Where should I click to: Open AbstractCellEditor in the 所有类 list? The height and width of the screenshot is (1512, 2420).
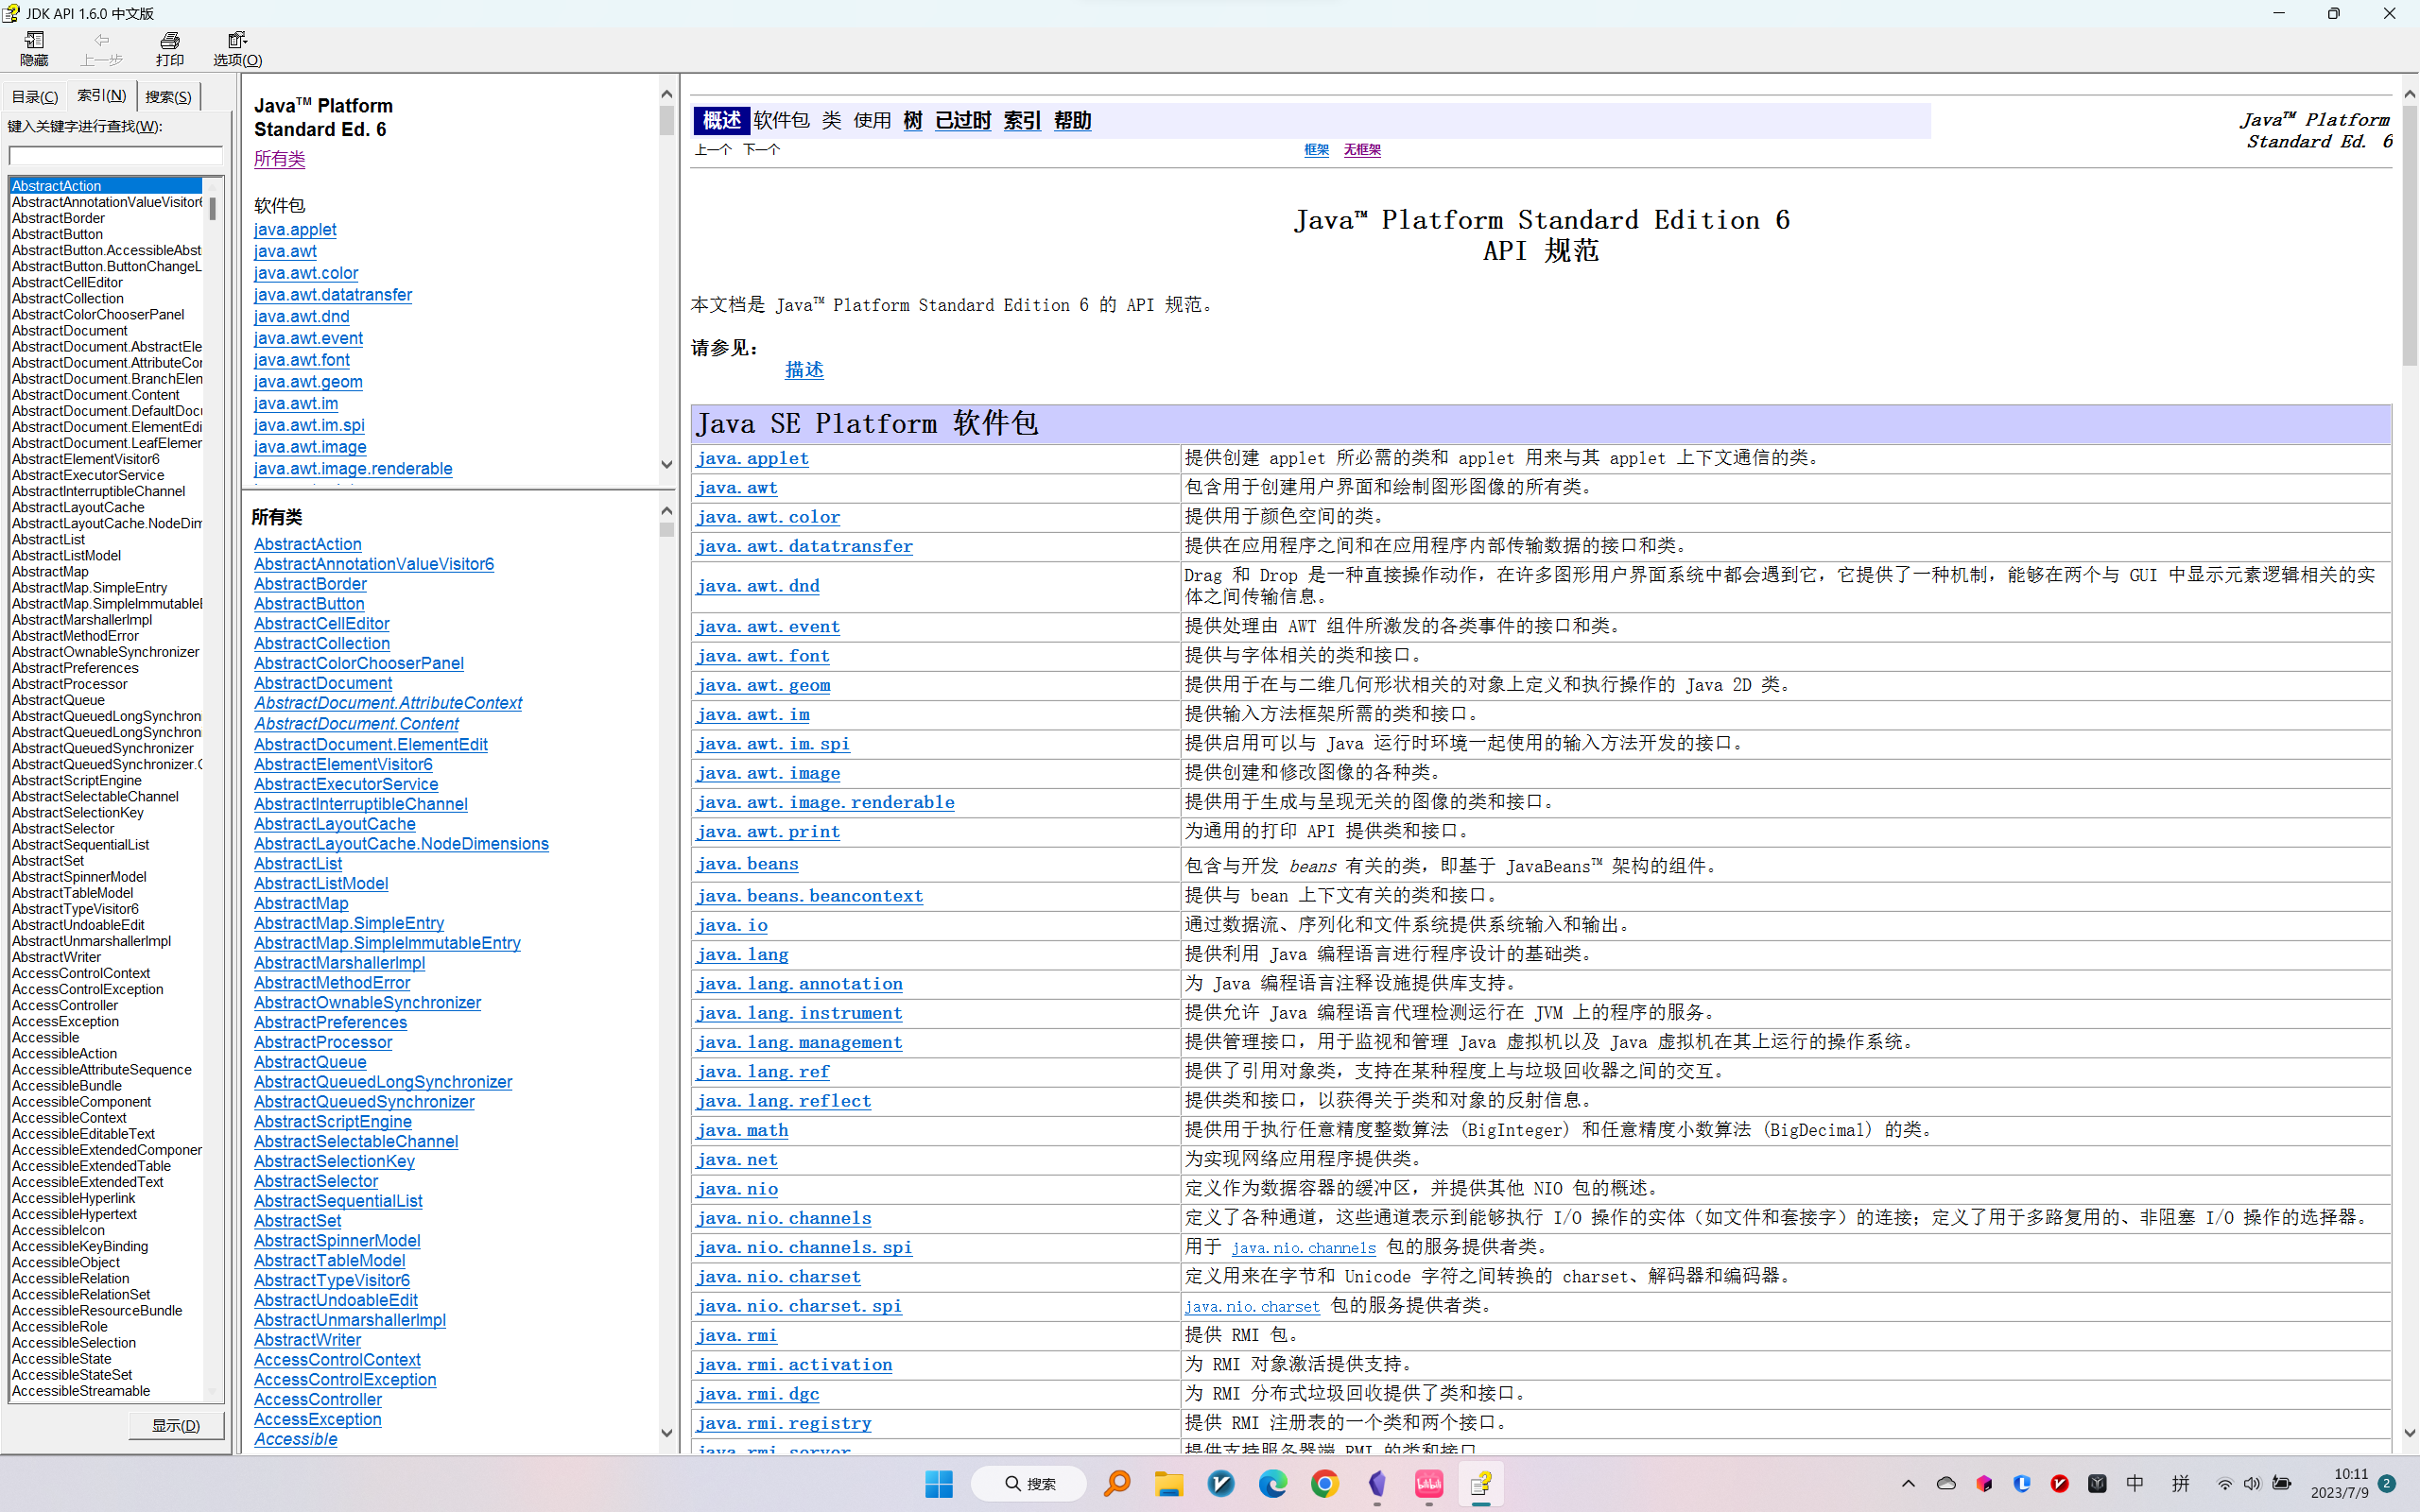click(x=322, y=623)
